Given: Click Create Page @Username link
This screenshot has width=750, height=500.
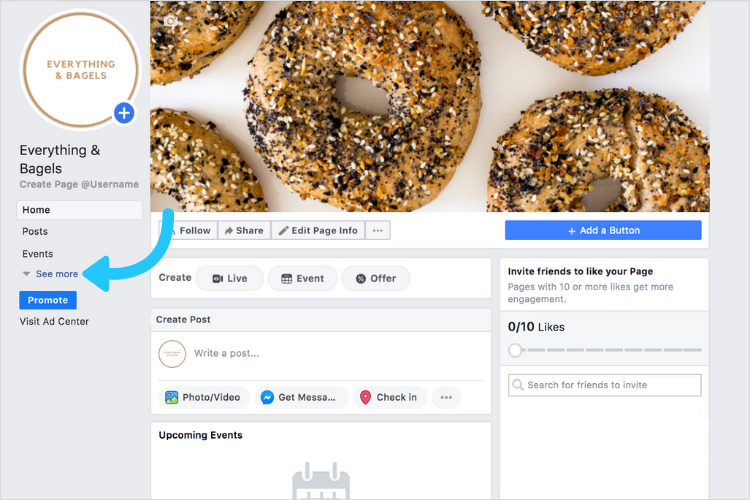Looking at the screenshot, I should 79,184.
